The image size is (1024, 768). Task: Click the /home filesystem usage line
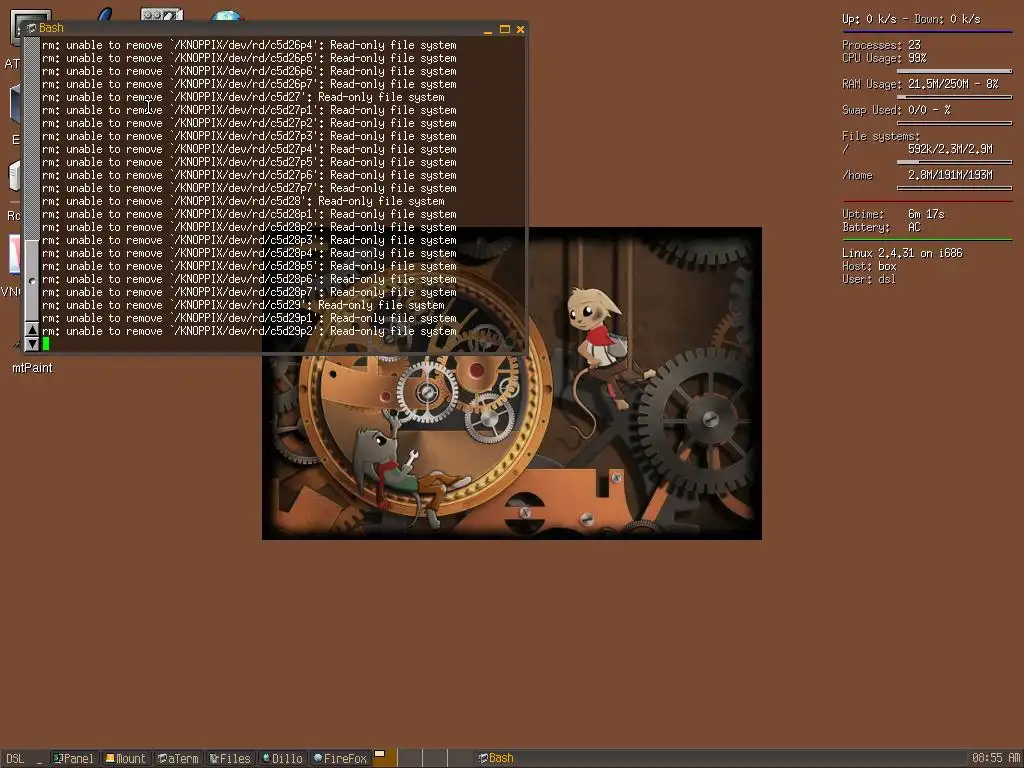917,175
